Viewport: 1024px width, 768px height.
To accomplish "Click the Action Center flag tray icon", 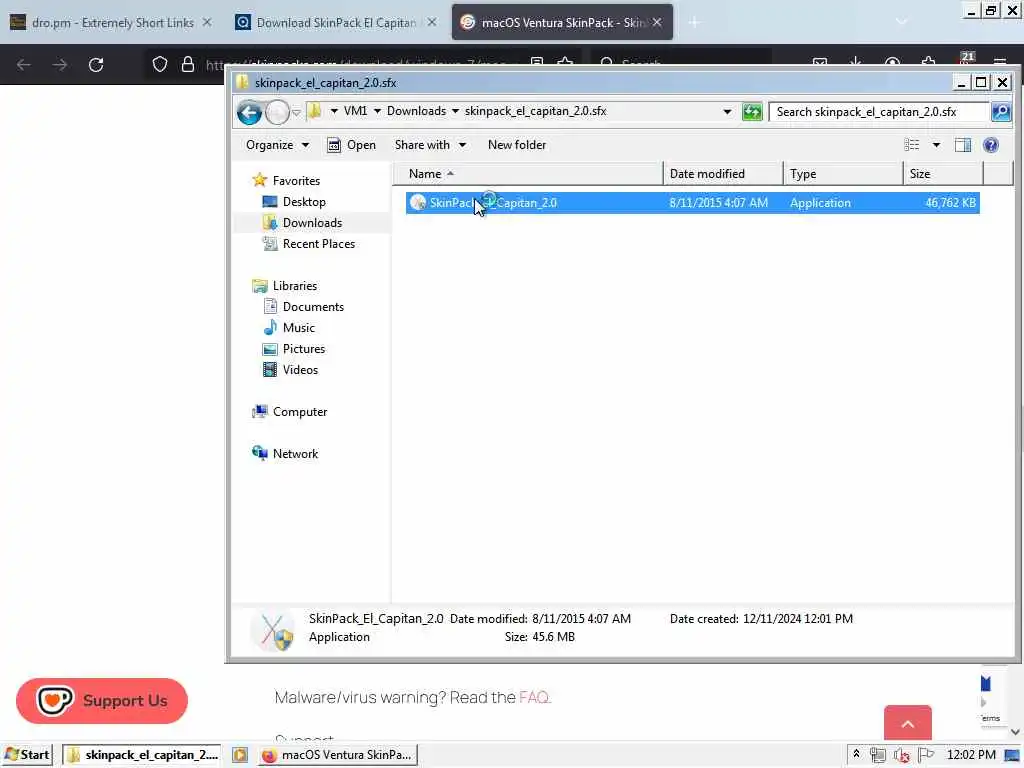I will coord(925,755).
